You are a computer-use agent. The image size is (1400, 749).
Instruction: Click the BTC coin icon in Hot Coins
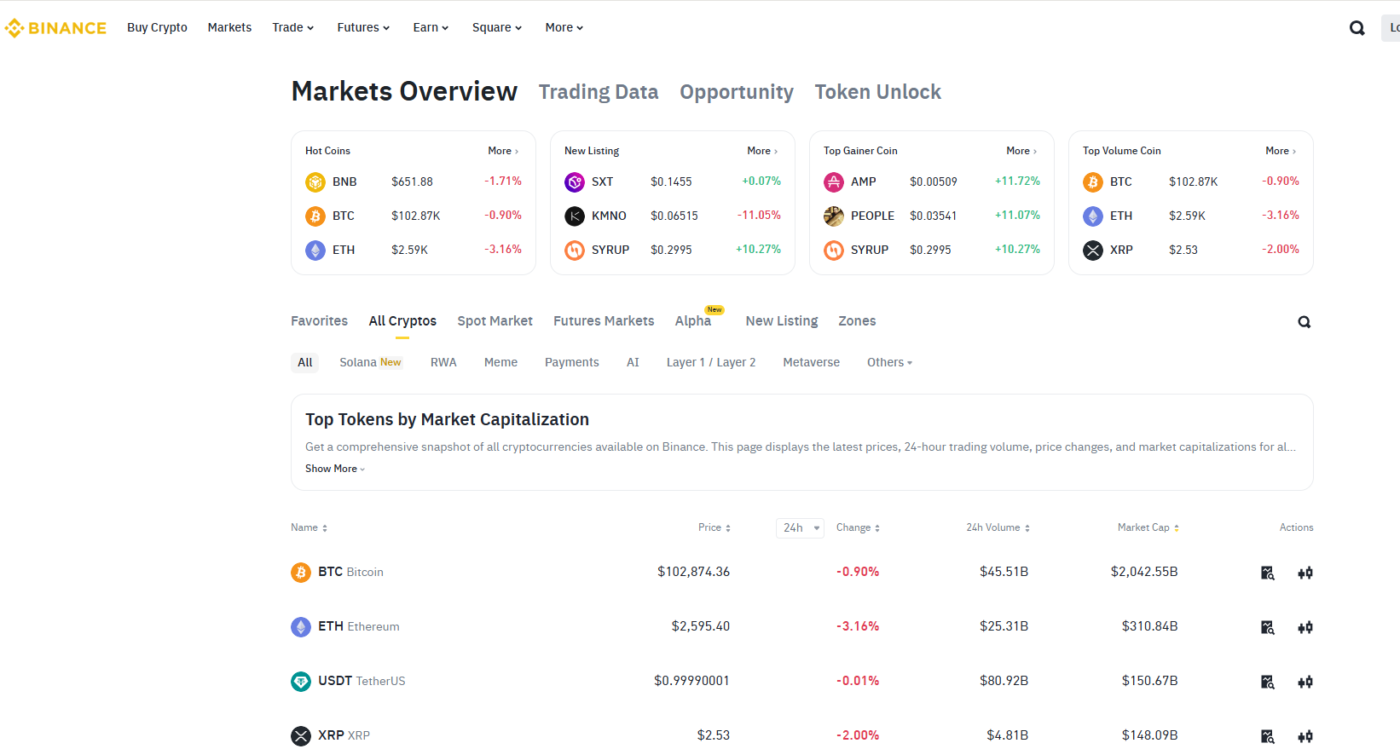click(x=315, y=216)
